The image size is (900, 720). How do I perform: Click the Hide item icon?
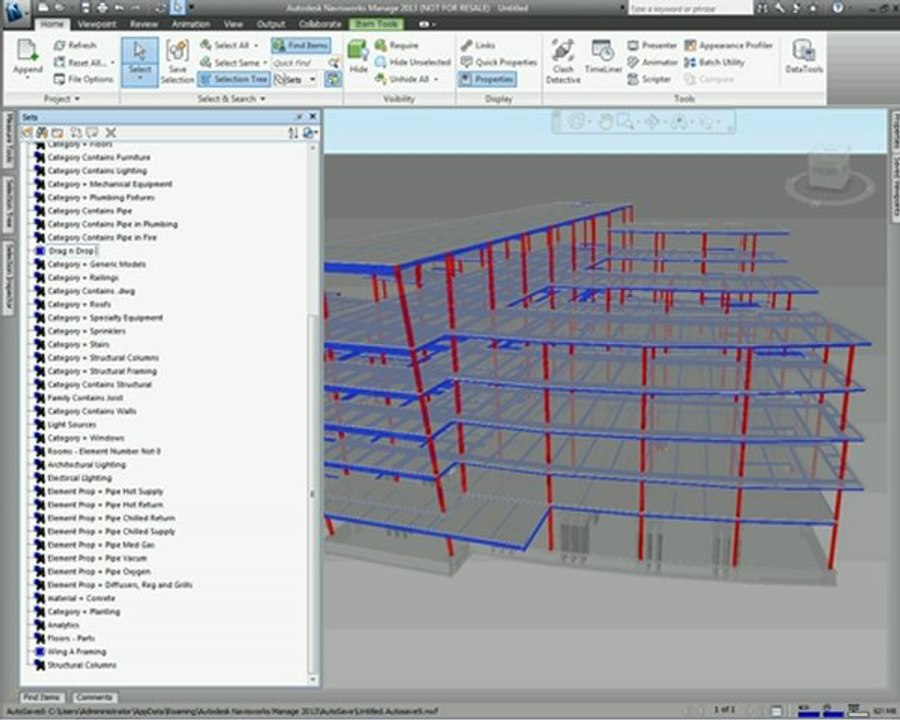coord(358,51)
